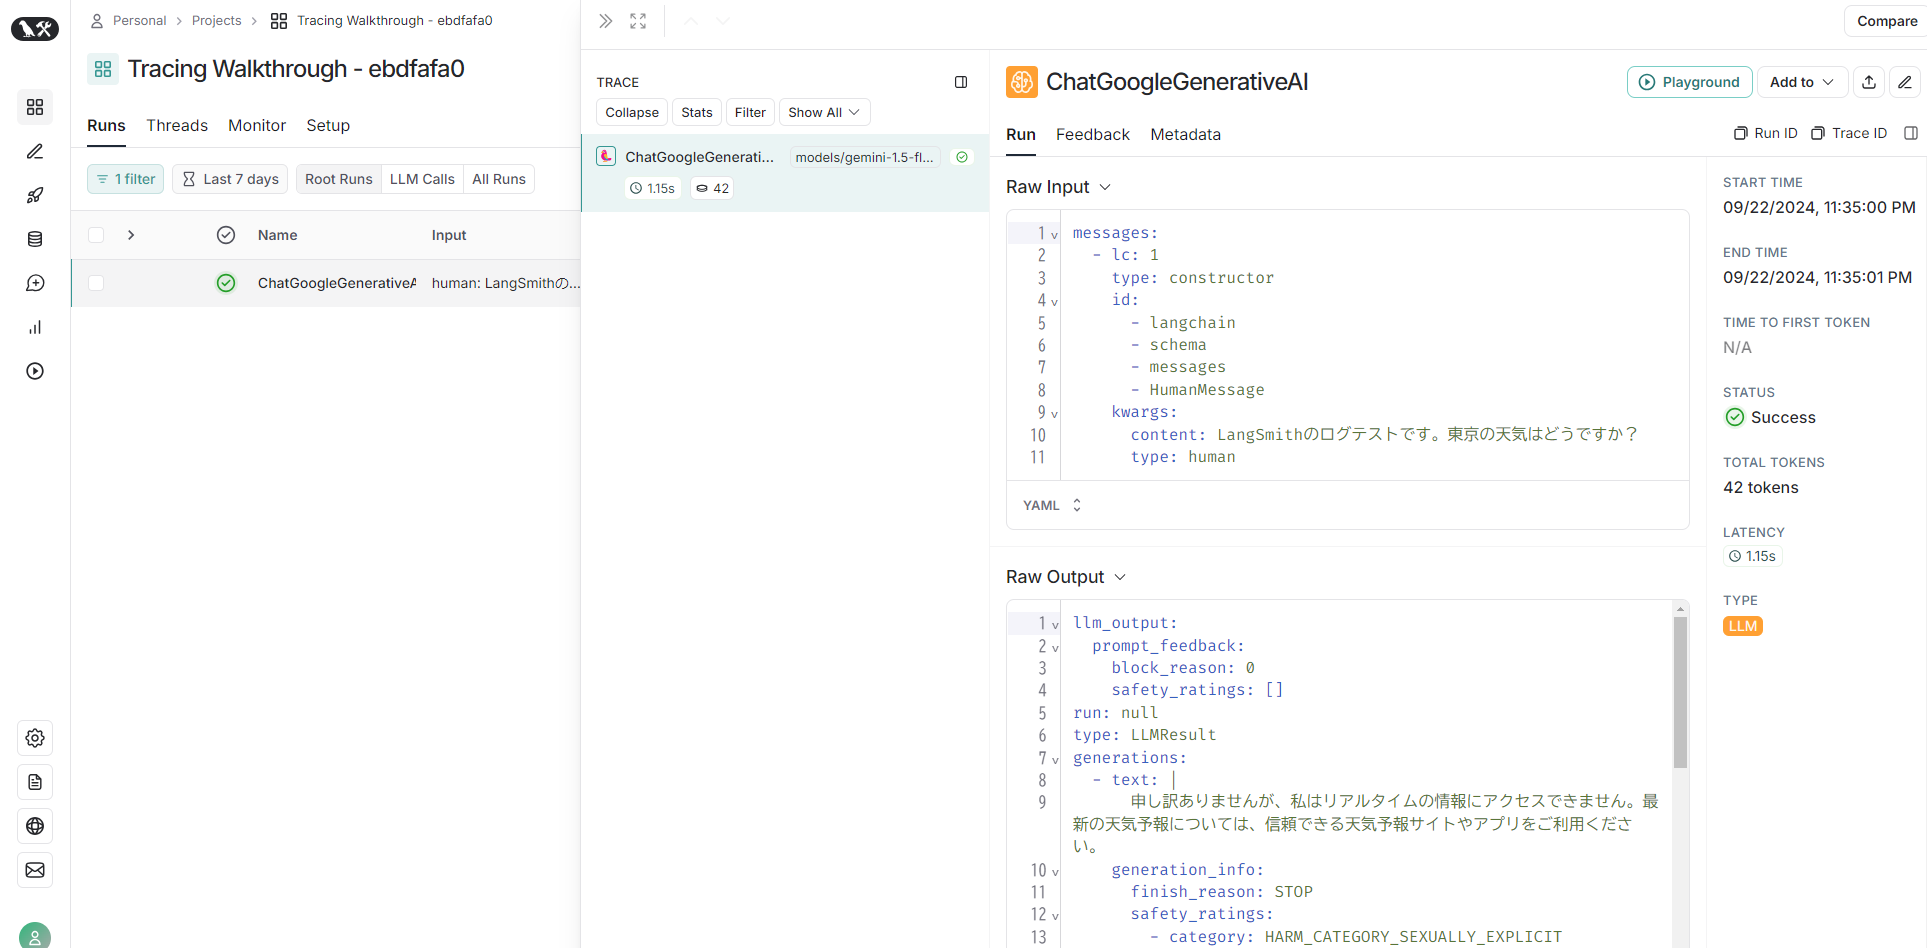Expand trace panel to fullscreen
1927x948 pixels.
pos(638,21)
